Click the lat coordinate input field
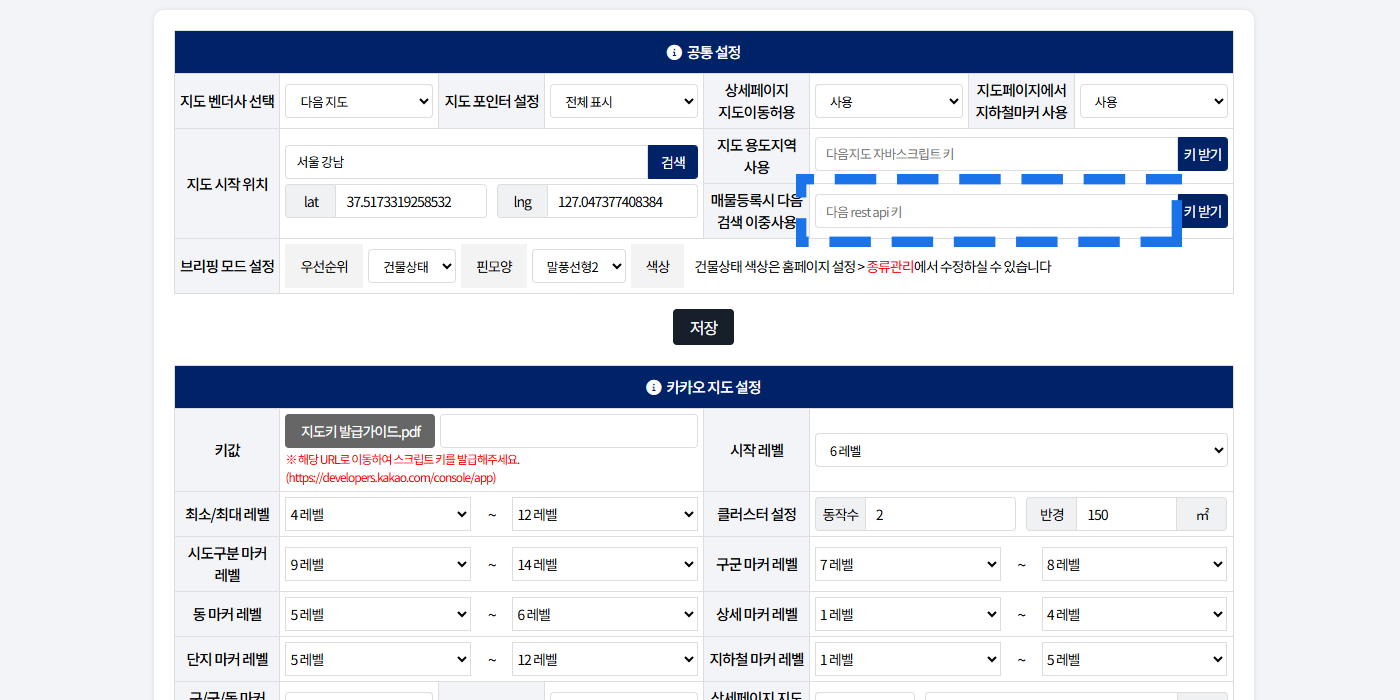The image size is (1400, 700). point(410,201)
